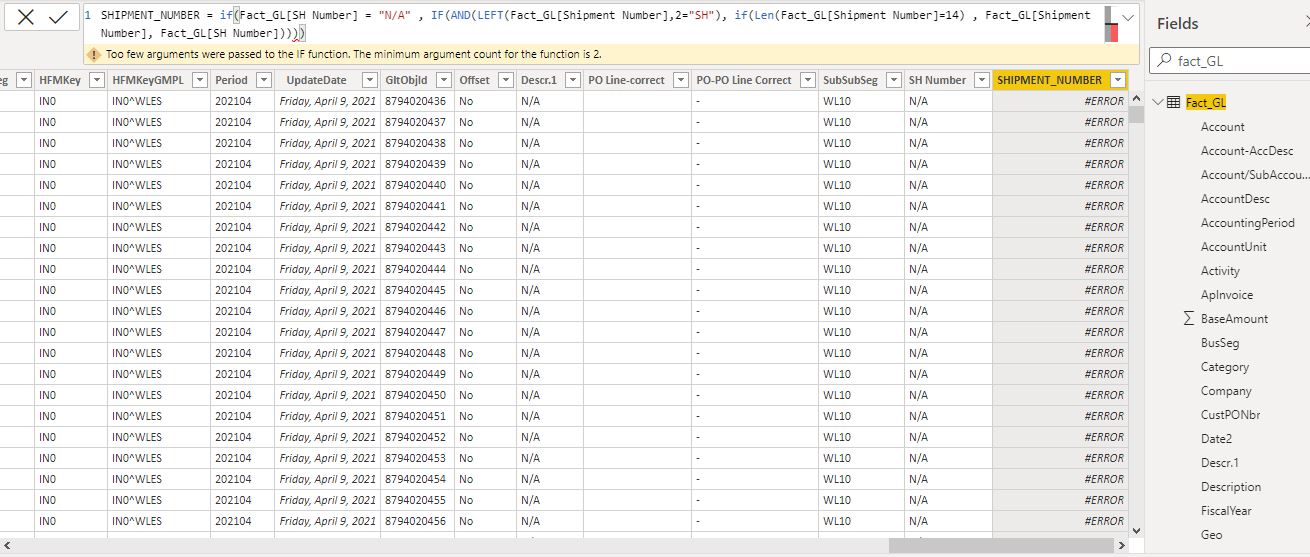Select the Activity field
The height and width of the screenshot is (557, 1310).
(x=1220, y=271)
